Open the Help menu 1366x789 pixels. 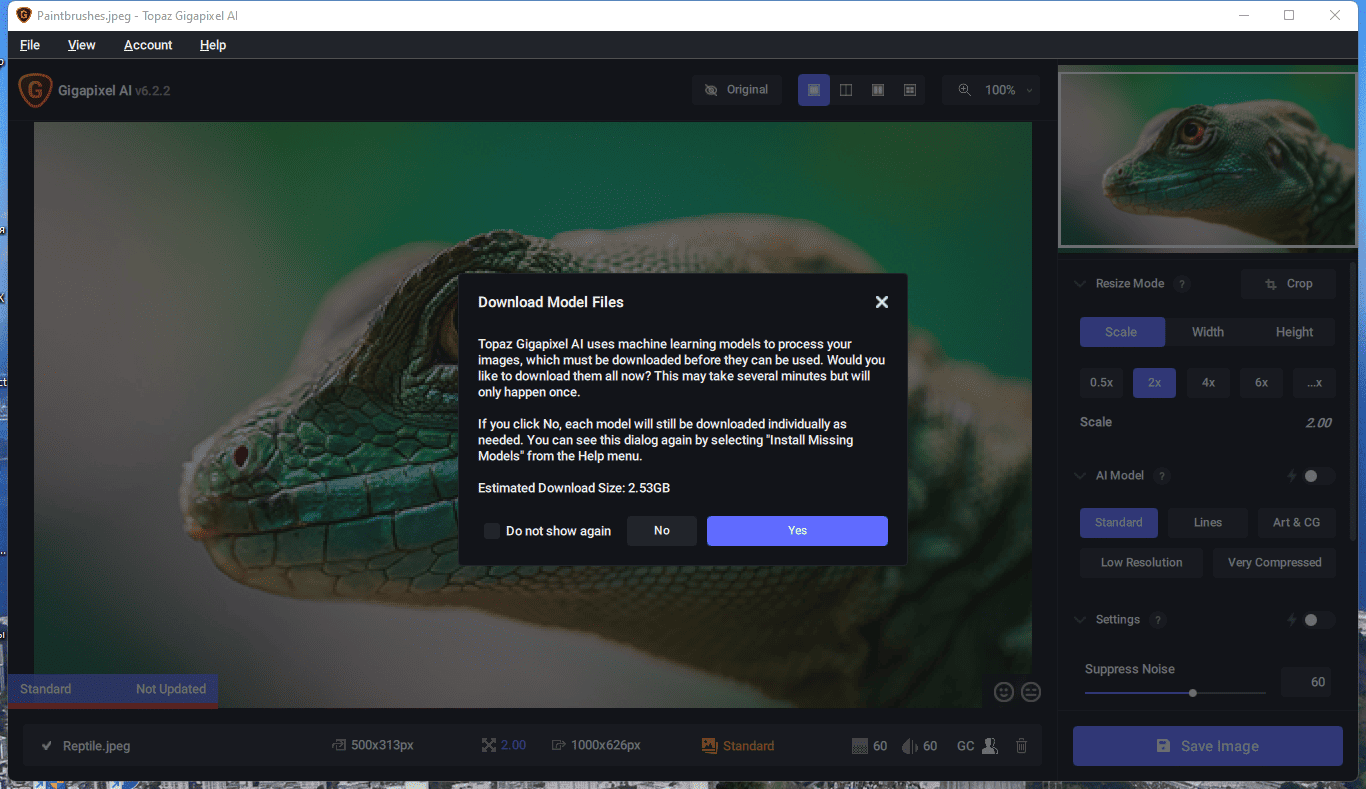coord(213,45)
